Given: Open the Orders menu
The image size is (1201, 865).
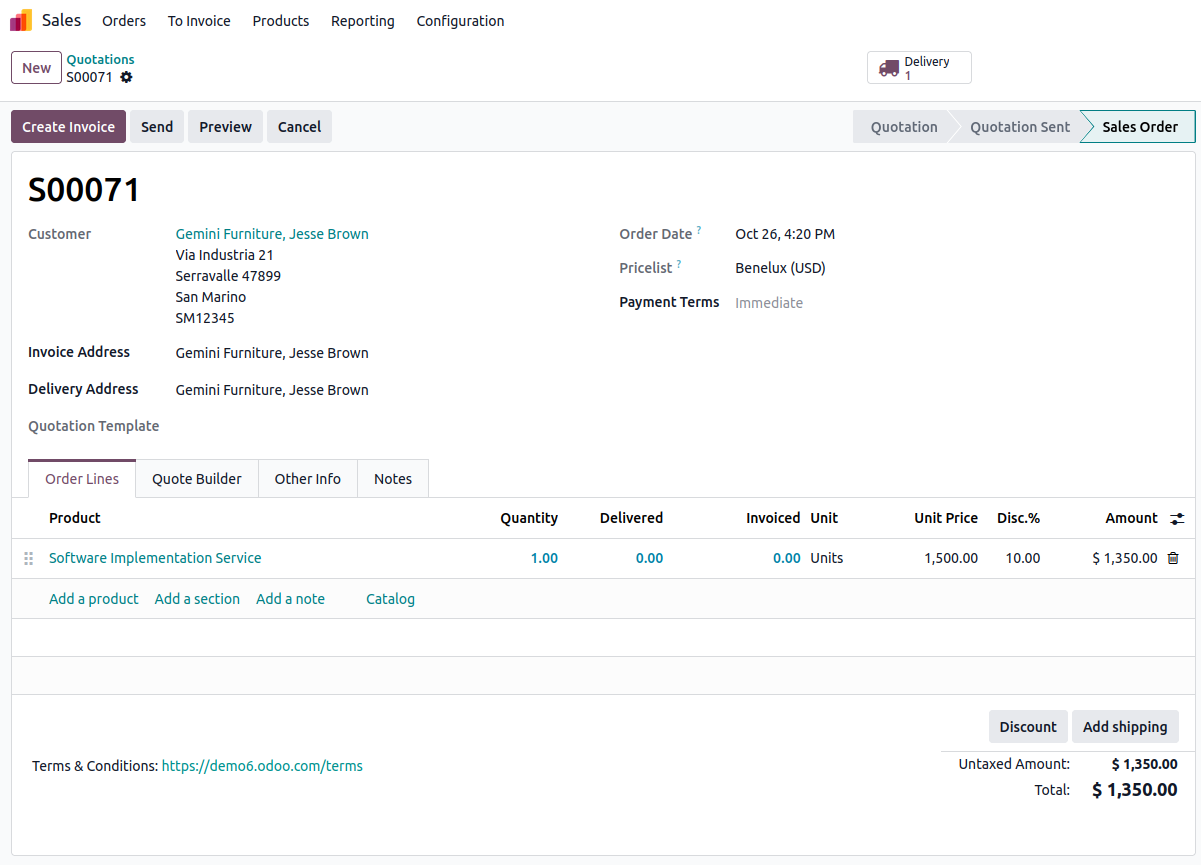Looking at the screenshot, I should point(124,21).
